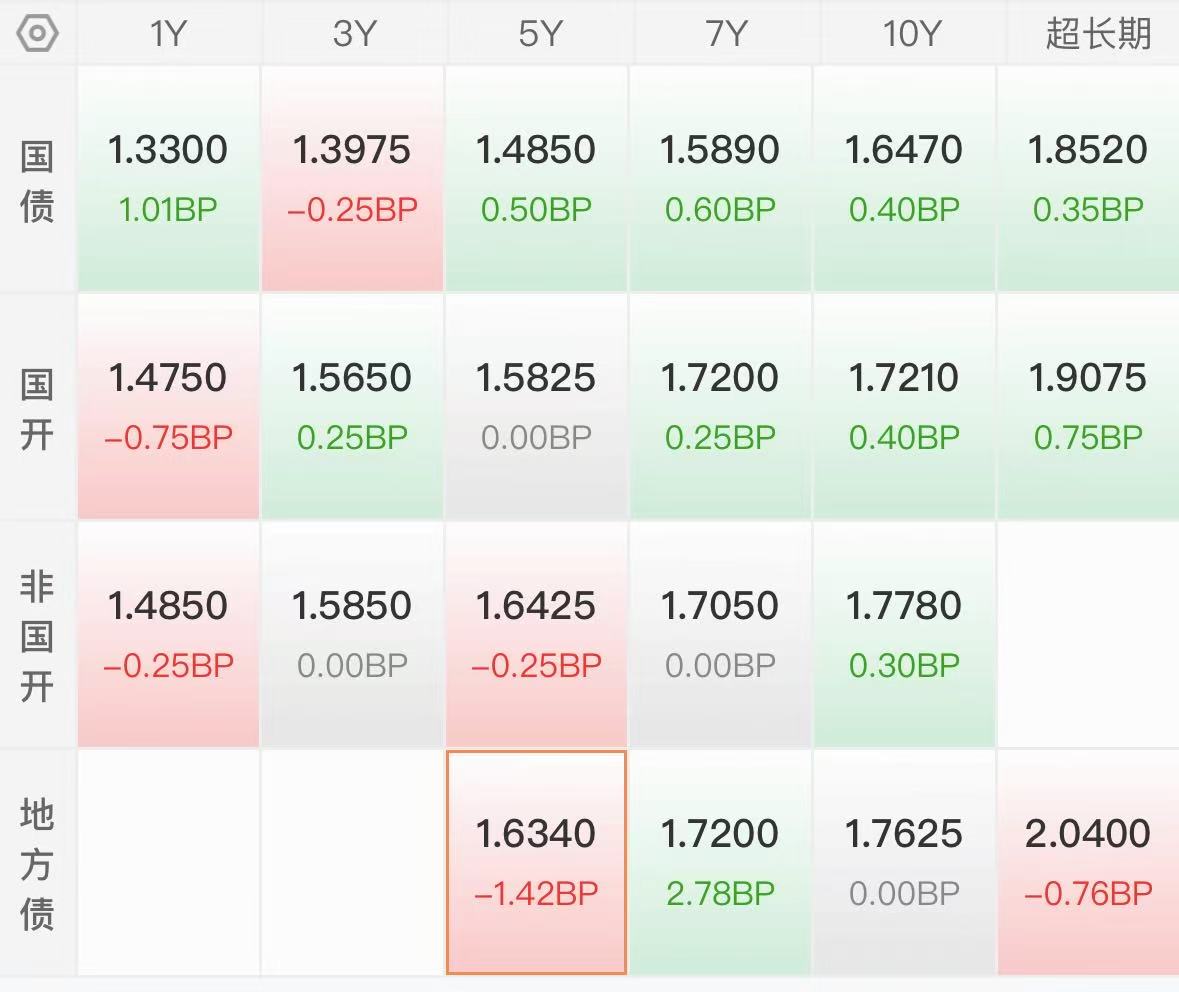1179x992 pixels.
Task: Click the 国债 3Y cell 1.3975
Action: pyautogui.click(x=352, y=178)
